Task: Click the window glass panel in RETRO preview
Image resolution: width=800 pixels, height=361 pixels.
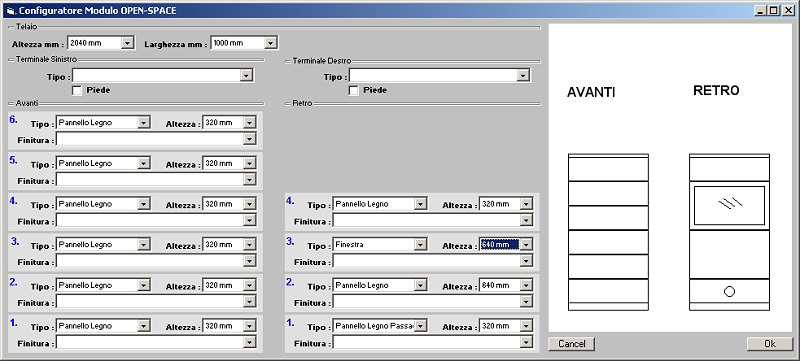Action: click(x=729, y=205)
